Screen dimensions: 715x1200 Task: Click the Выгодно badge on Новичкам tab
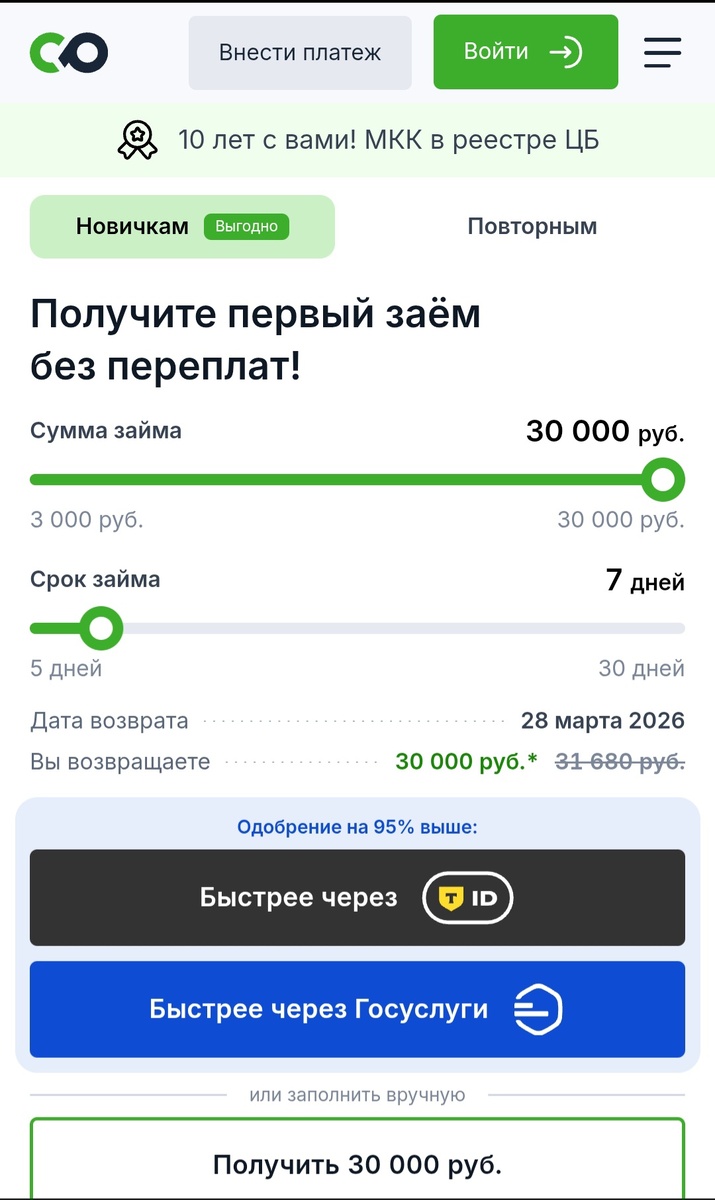coord(247,226)
